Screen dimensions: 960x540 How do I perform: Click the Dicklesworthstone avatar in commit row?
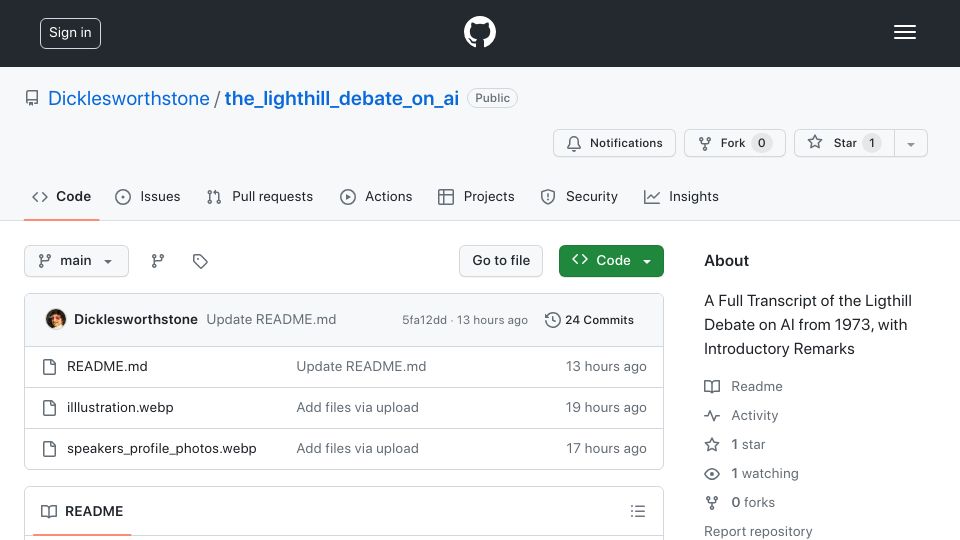click(56, 319)
